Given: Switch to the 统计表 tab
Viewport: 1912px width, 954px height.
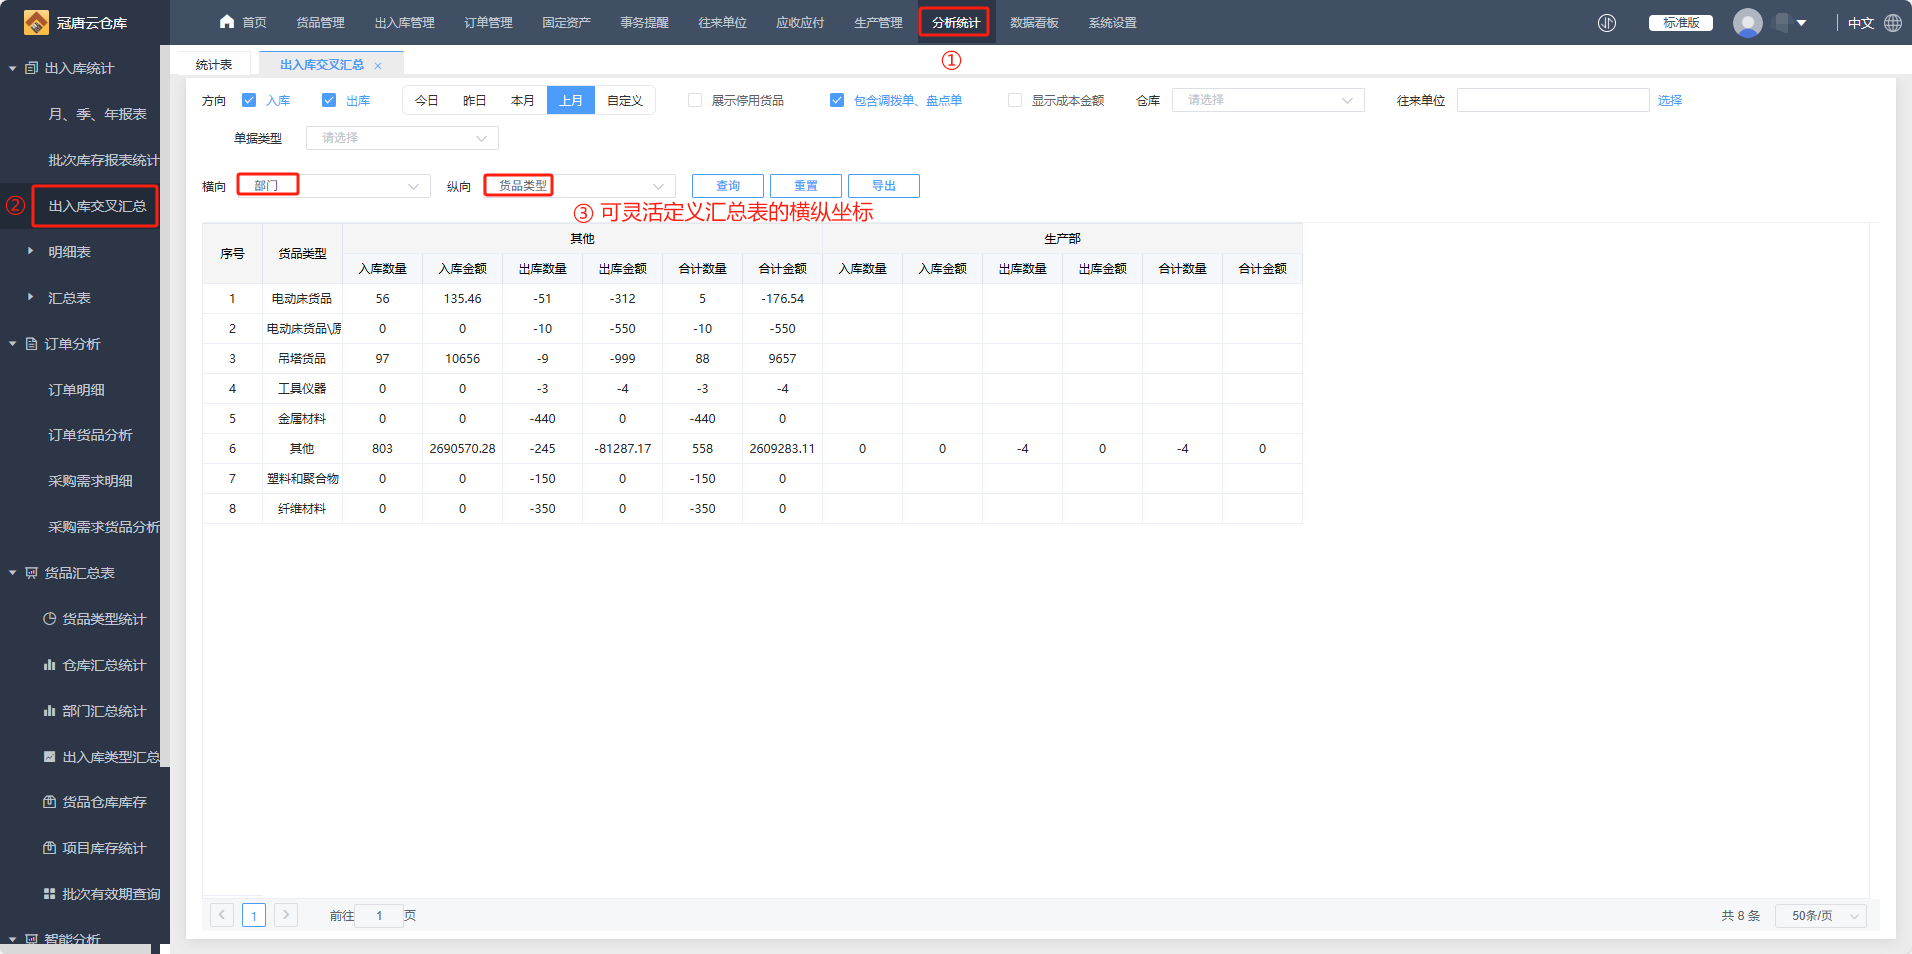Looking at the screenshot, I should point(214,65).
